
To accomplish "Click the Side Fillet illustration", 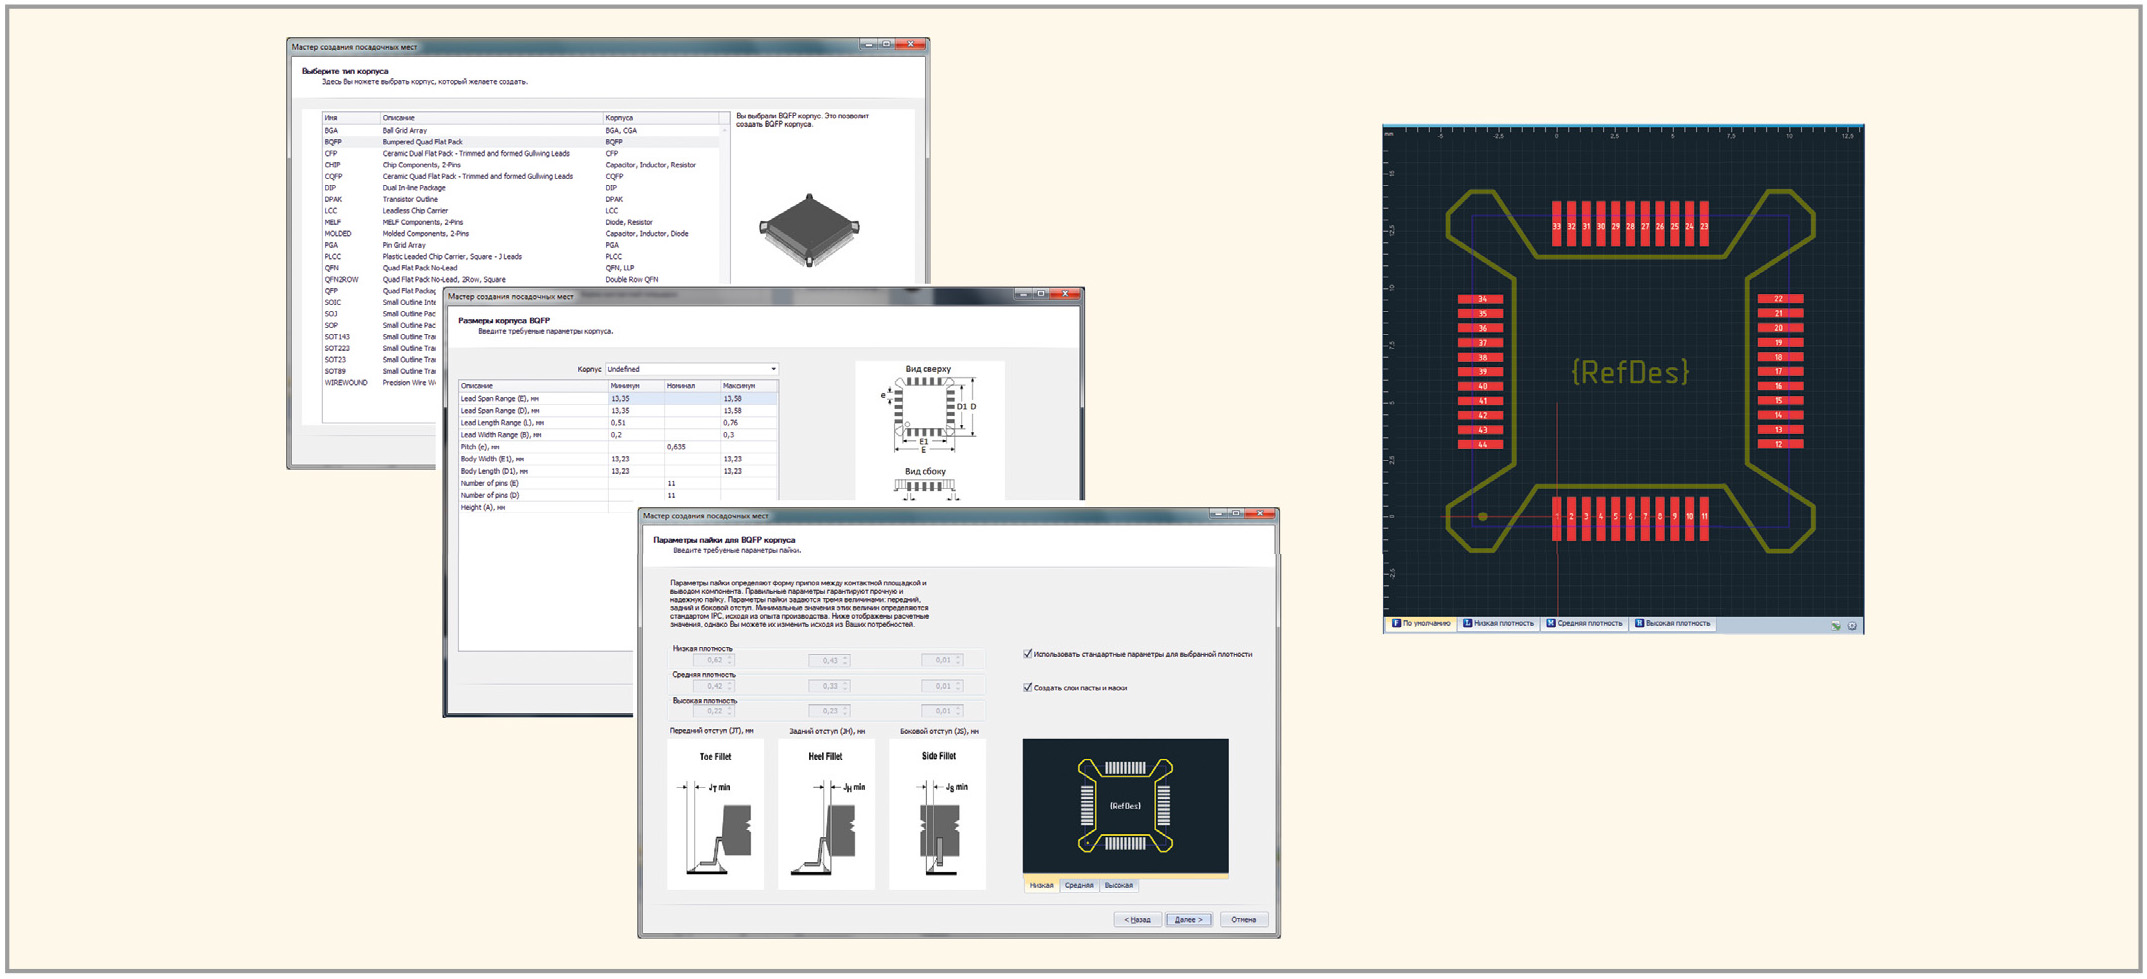I will (x=937, y=814).
